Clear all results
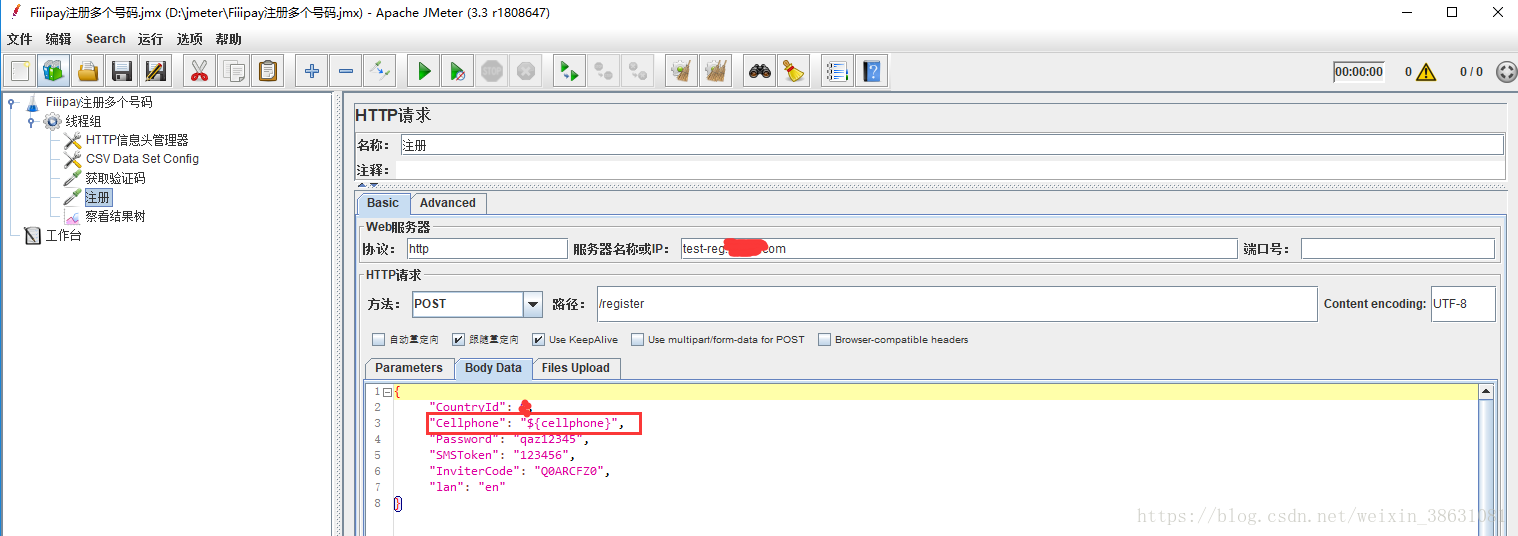 click(x=715, y=71)
